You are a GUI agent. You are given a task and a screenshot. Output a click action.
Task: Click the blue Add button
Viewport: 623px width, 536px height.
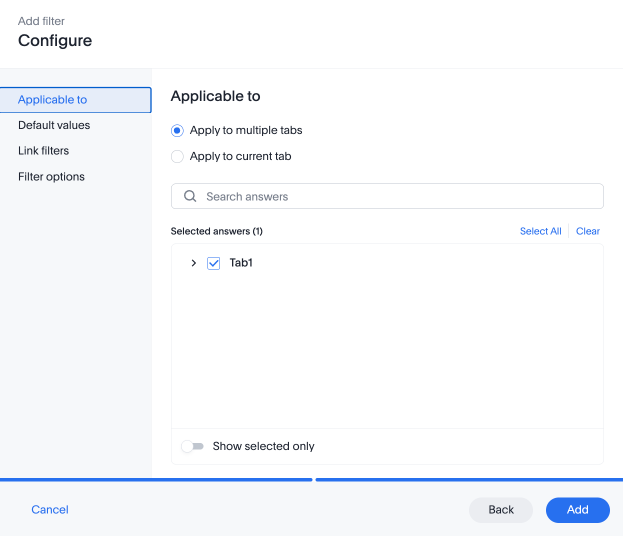[578, 510]
